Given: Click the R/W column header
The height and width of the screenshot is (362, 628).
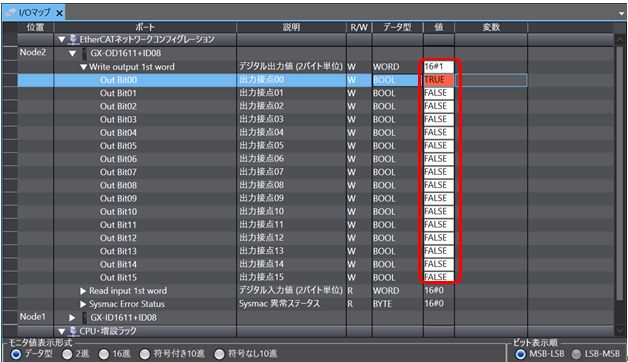Looking at the screenshot, I should point(359,27).
